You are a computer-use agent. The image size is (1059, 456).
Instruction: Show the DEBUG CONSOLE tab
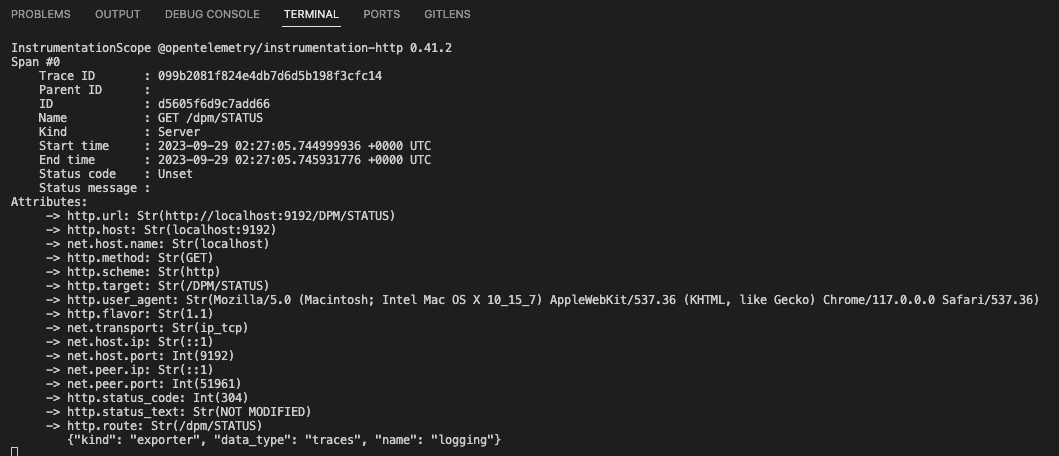(x=212, y=14)
